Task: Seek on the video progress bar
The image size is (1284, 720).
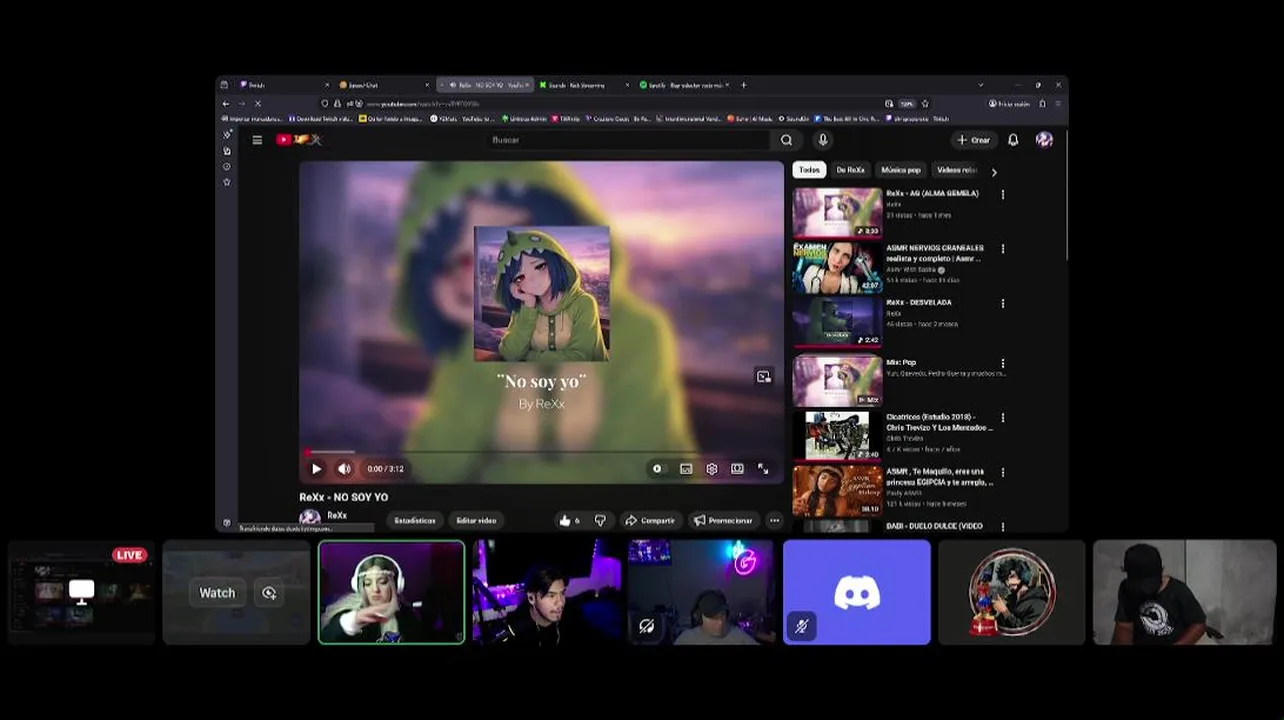Action: pyautogui.click(x=542, y=452)
